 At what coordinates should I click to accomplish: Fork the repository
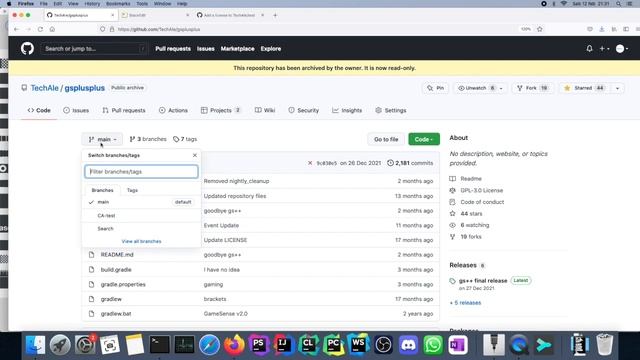(x=532, y=88)
